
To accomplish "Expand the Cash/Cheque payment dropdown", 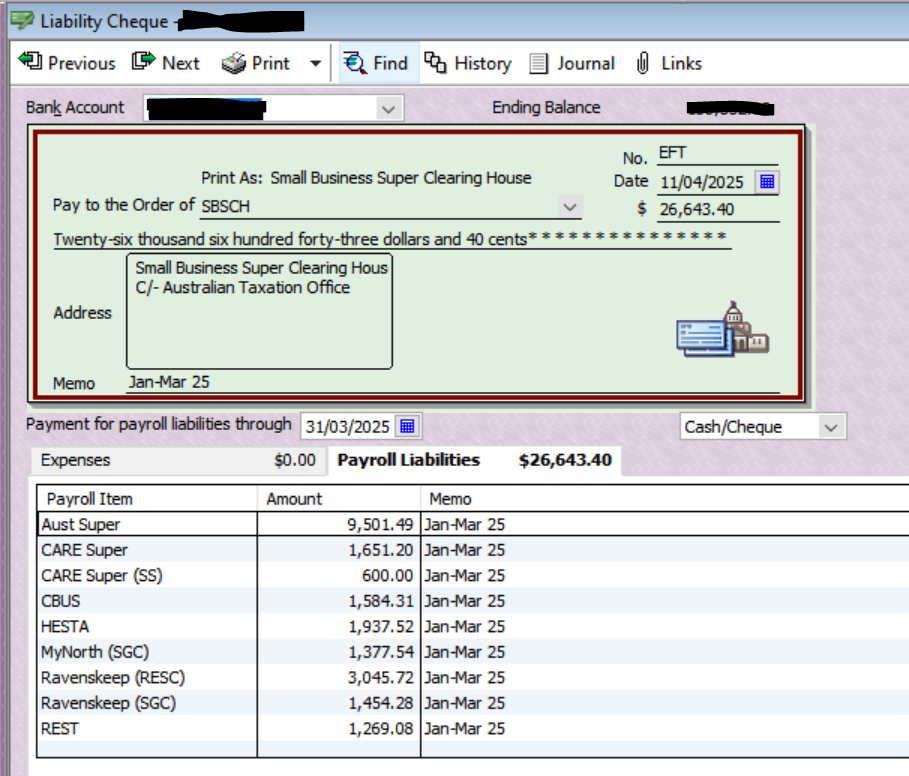I will [831, 427].
